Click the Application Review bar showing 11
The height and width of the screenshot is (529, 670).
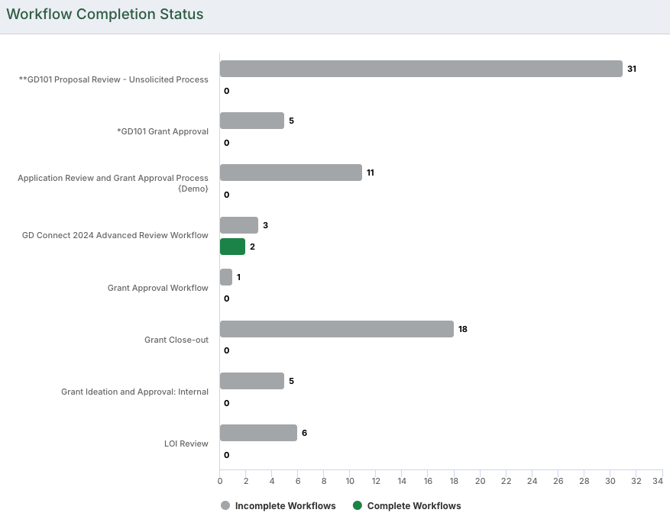(x=291, y=173)
